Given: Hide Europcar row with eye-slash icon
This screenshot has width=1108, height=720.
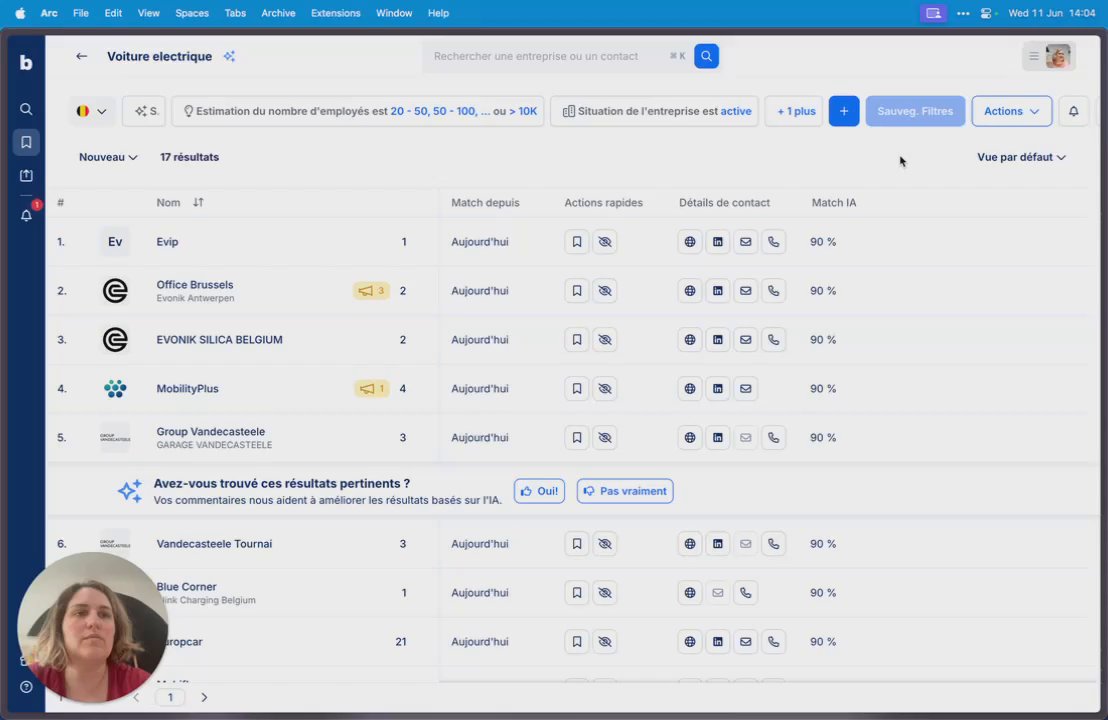Looking at the screenshot, I should [605, 642].
